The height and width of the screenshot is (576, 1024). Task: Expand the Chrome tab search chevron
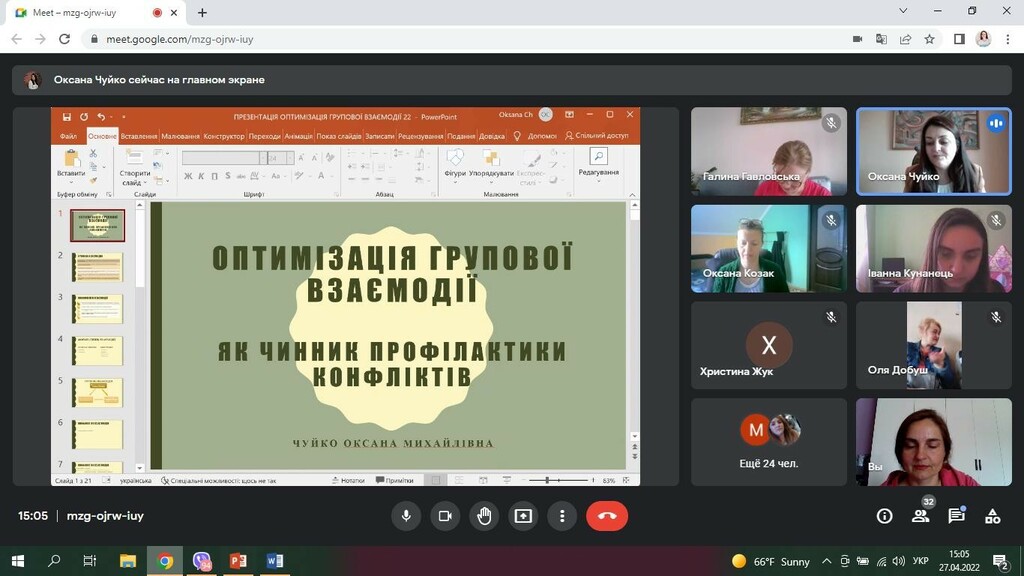[x=903, y=11]
